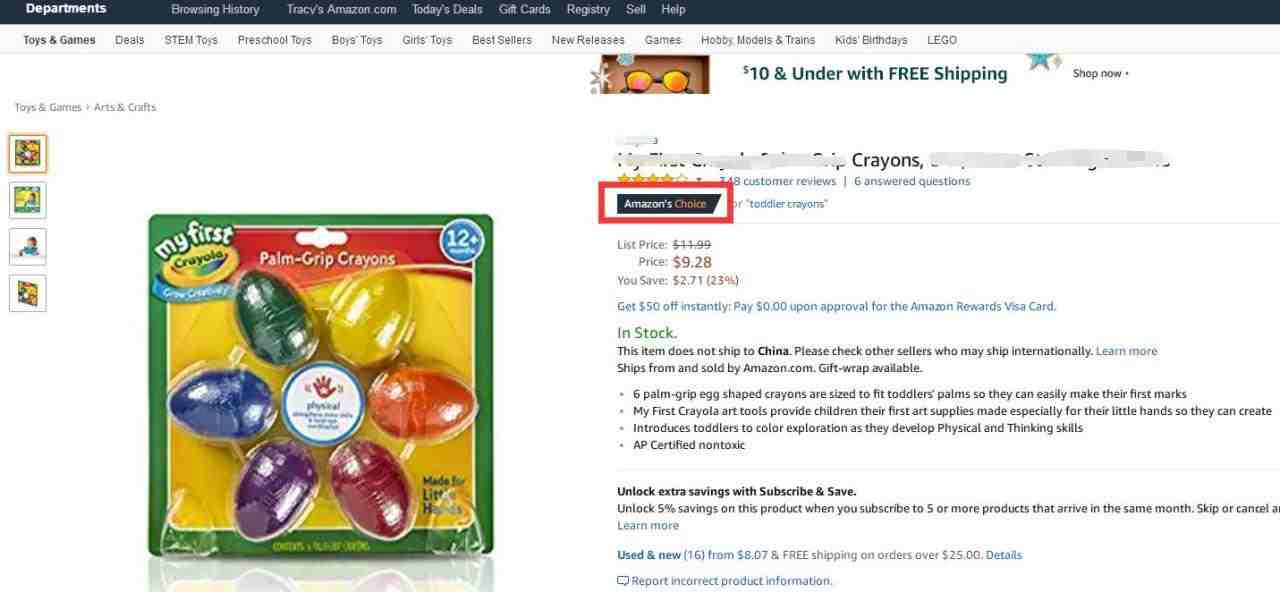Image resolution: width=1280 pixels, height=592 pixels.
Task: View the 6 answered questions
Action: pyautogui.click(x=912, y=181)
